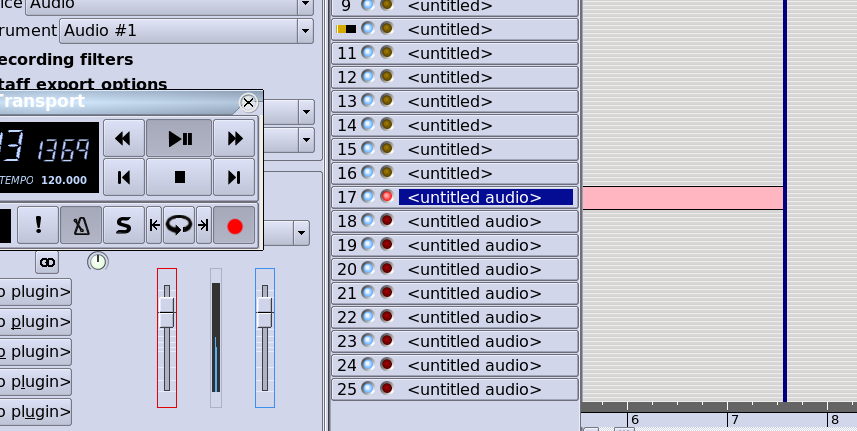
Task: Mute track 17 using its blue LED
Action: [368, 197]
